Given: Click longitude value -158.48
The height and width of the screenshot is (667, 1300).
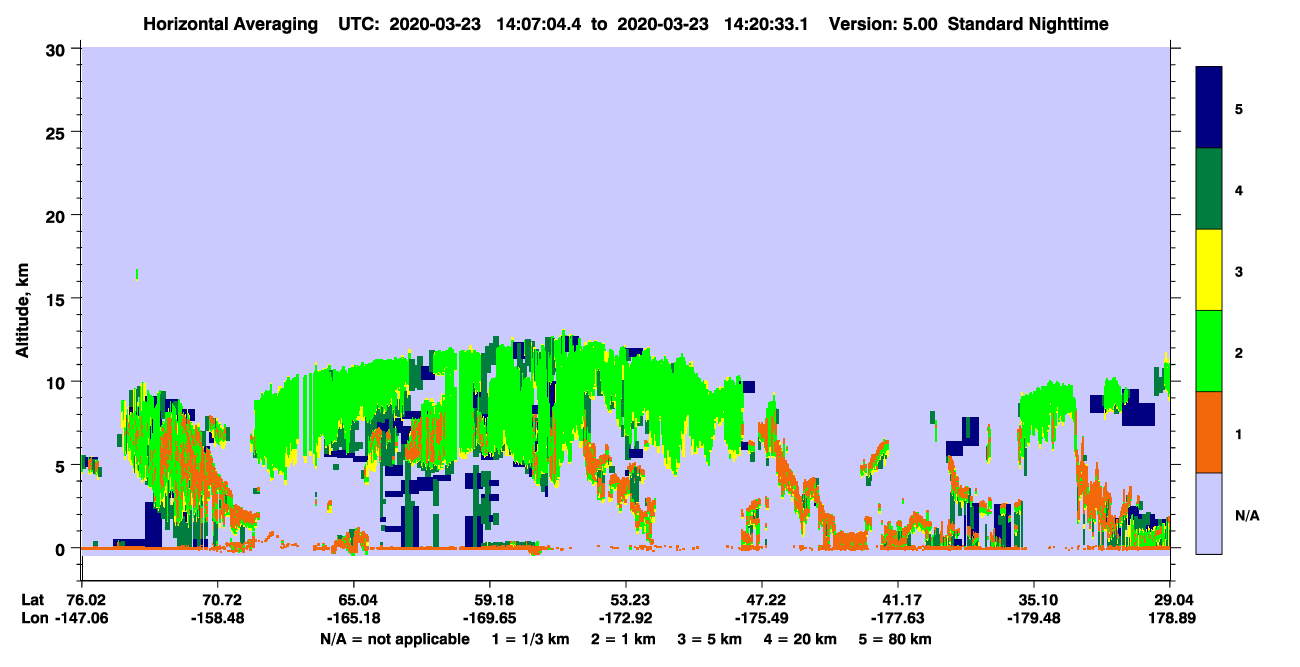Looking at the screenshot, I should pyautogui.click(x=218, y=618).
